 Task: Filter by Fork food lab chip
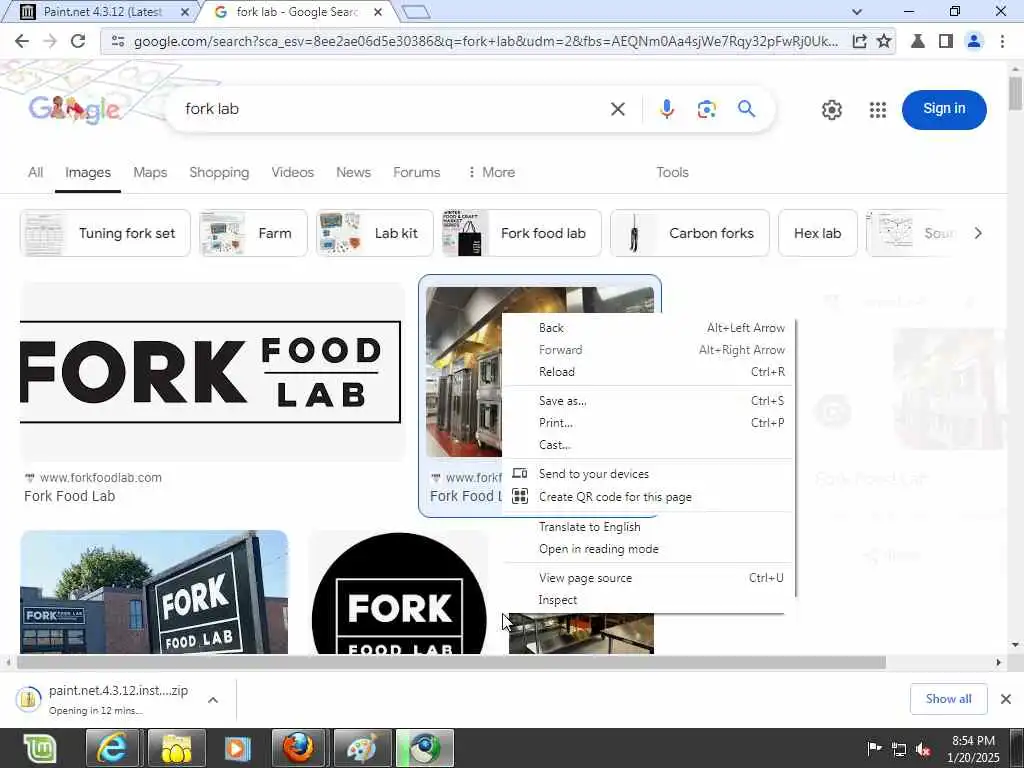[x=521, y=233]
